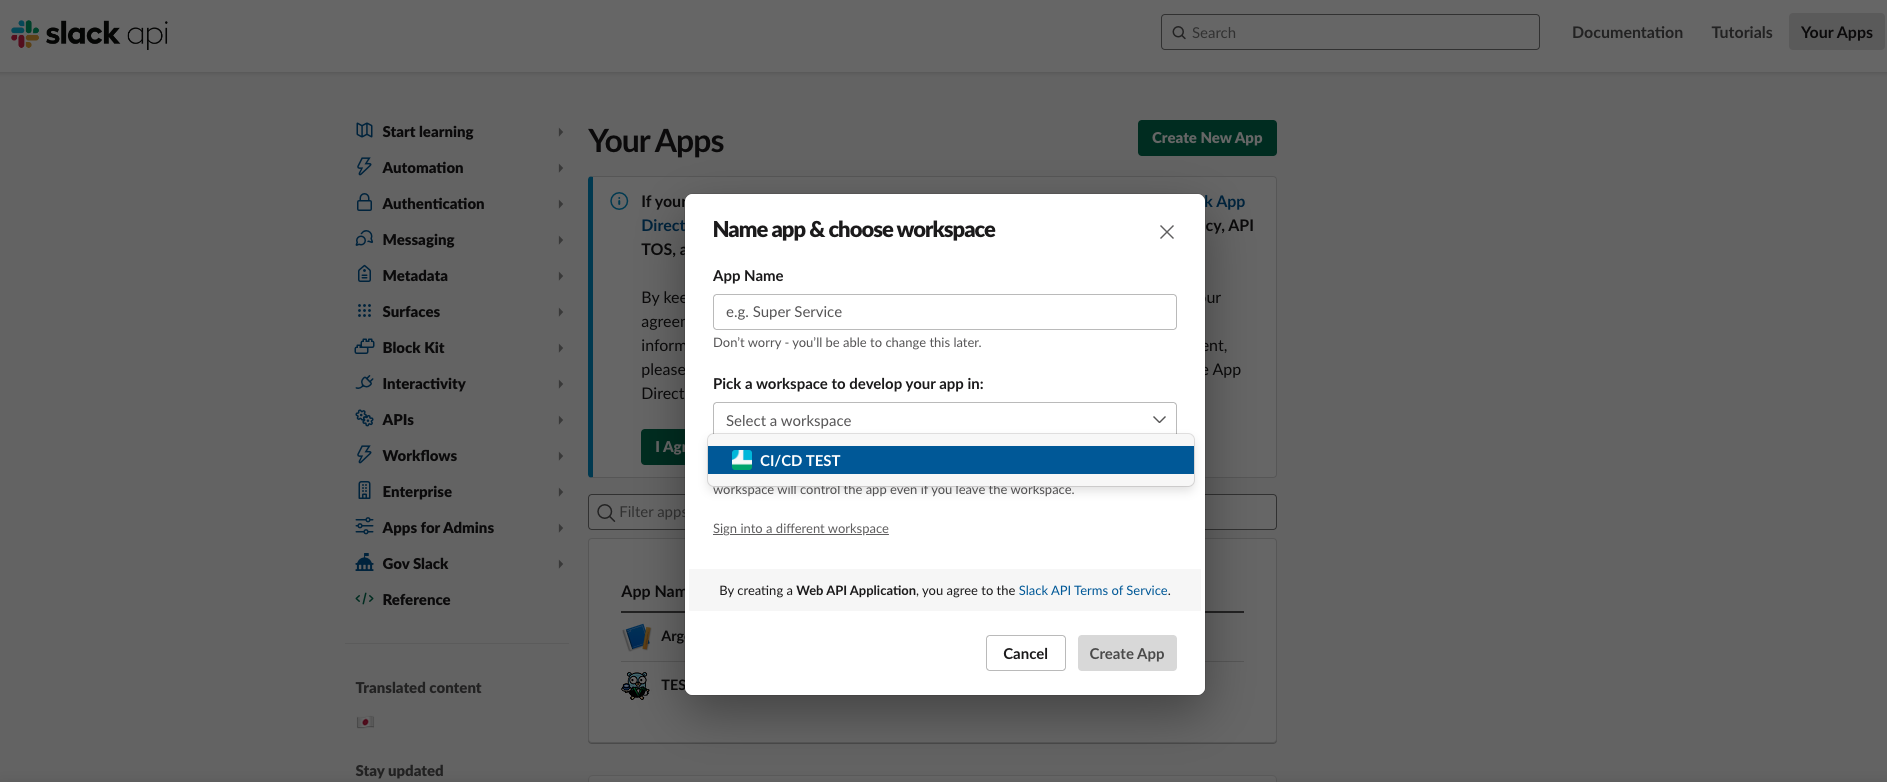This screenshot has height=782, width=1887.
Task: Click the Reference code brackets icon
Action: pos(365,599)
